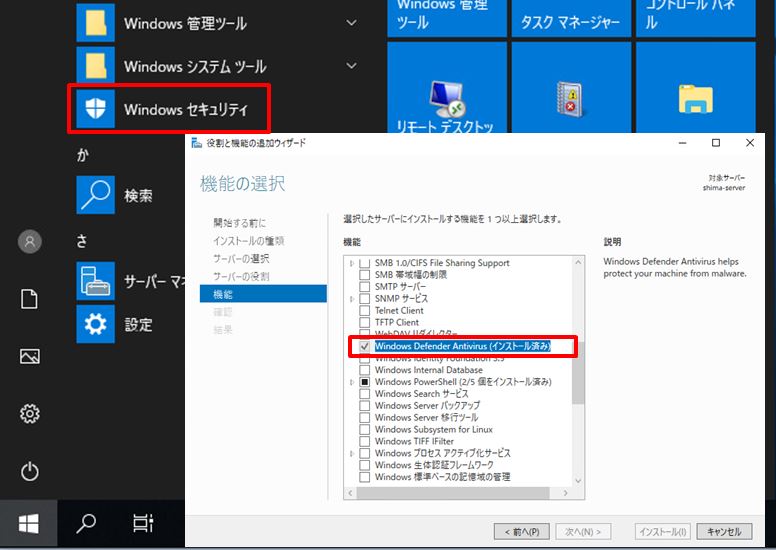Select Windows Server 移行ツール row text

pyautogui.click(x=427, y=417)
